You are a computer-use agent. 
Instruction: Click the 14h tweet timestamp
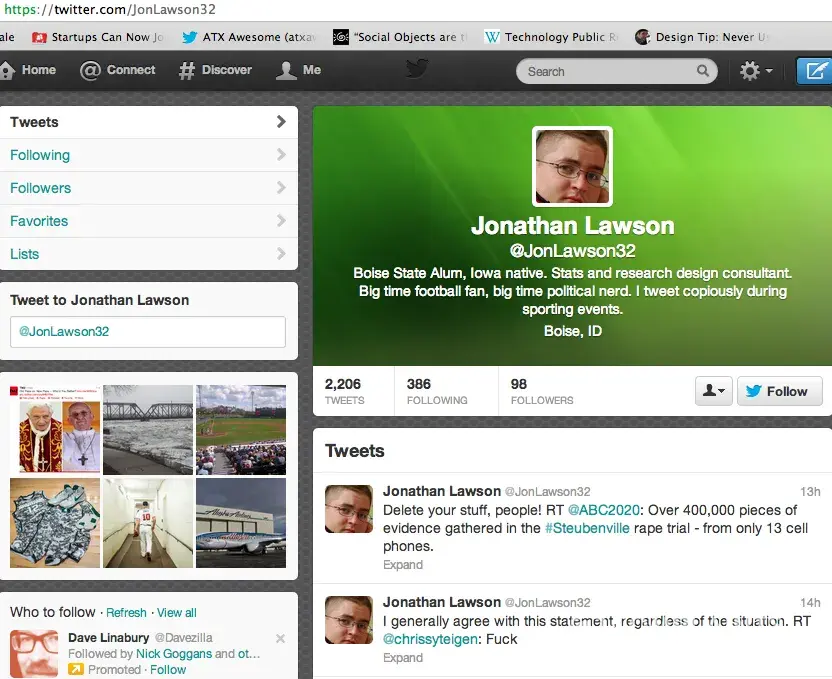(x=810, y=603)
